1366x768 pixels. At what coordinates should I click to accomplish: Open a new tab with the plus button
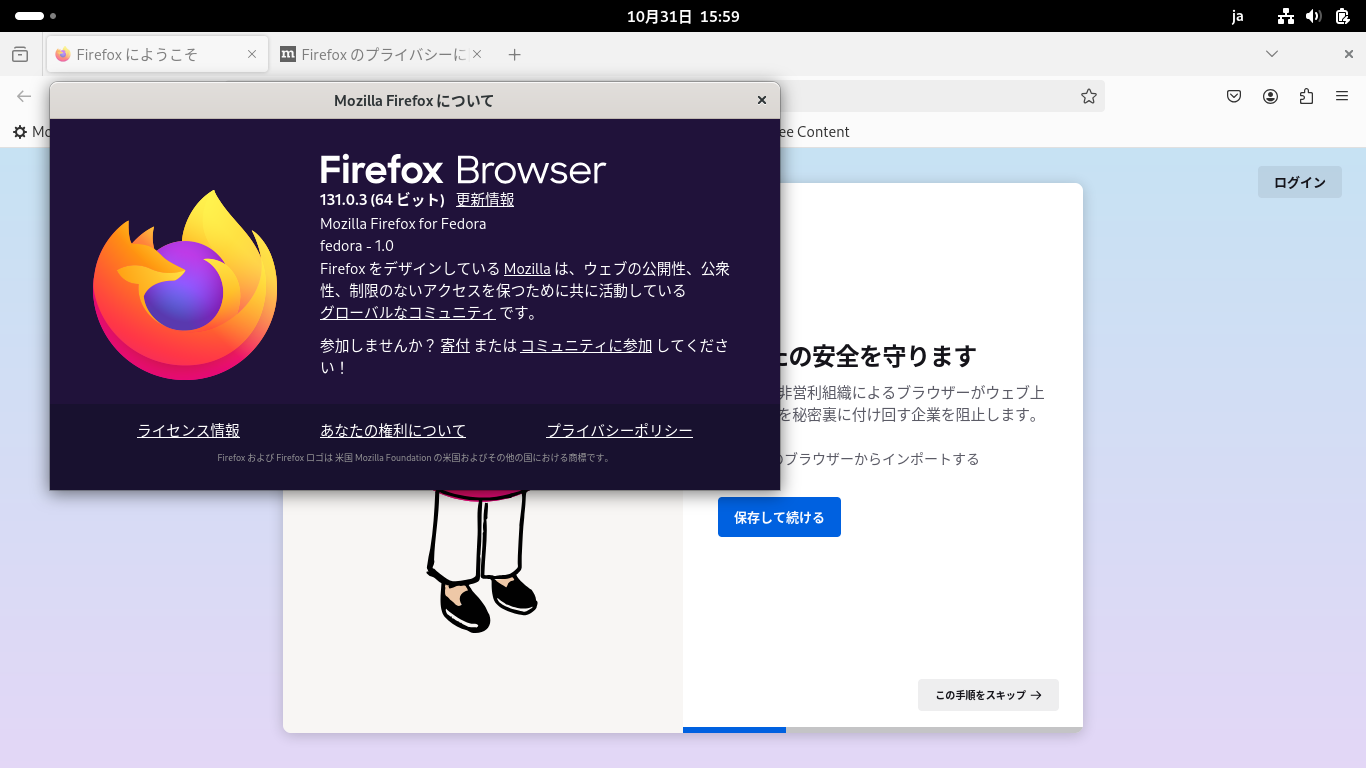515,55
